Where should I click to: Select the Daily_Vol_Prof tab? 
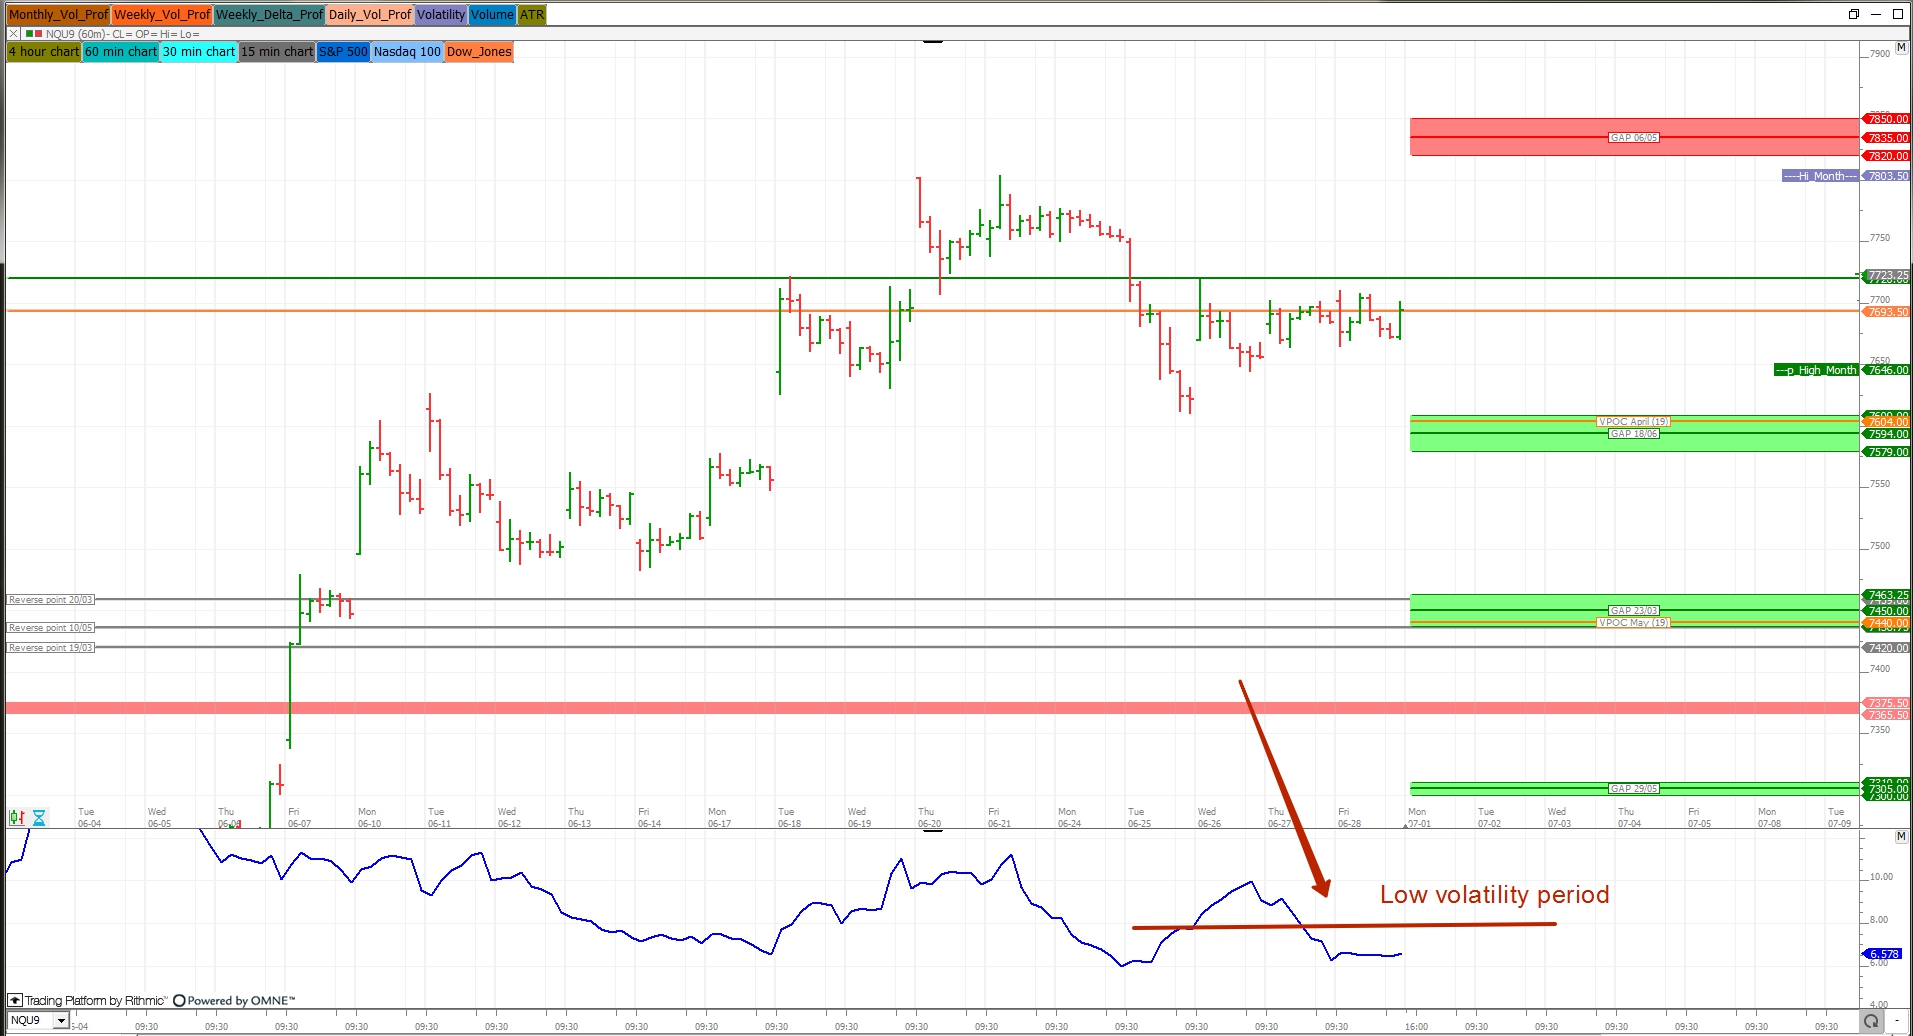[370, 15]
